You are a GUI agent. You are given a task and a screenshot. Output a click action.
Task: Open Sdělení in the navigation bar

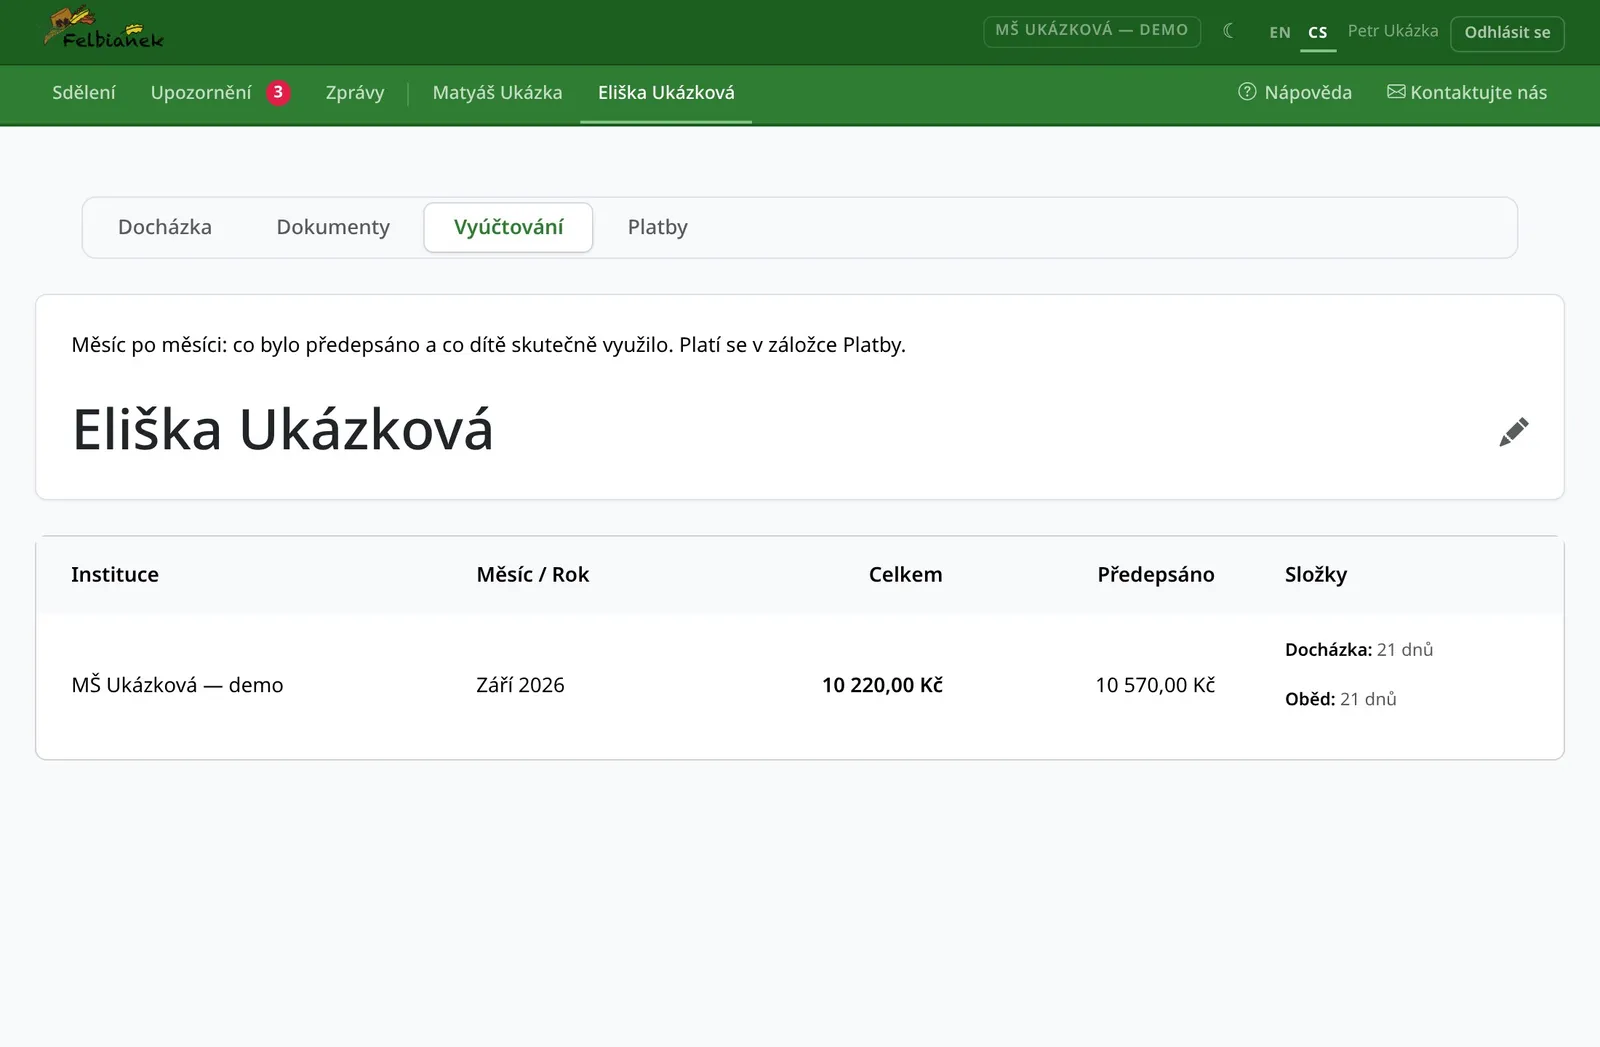[x=84, y=92]
